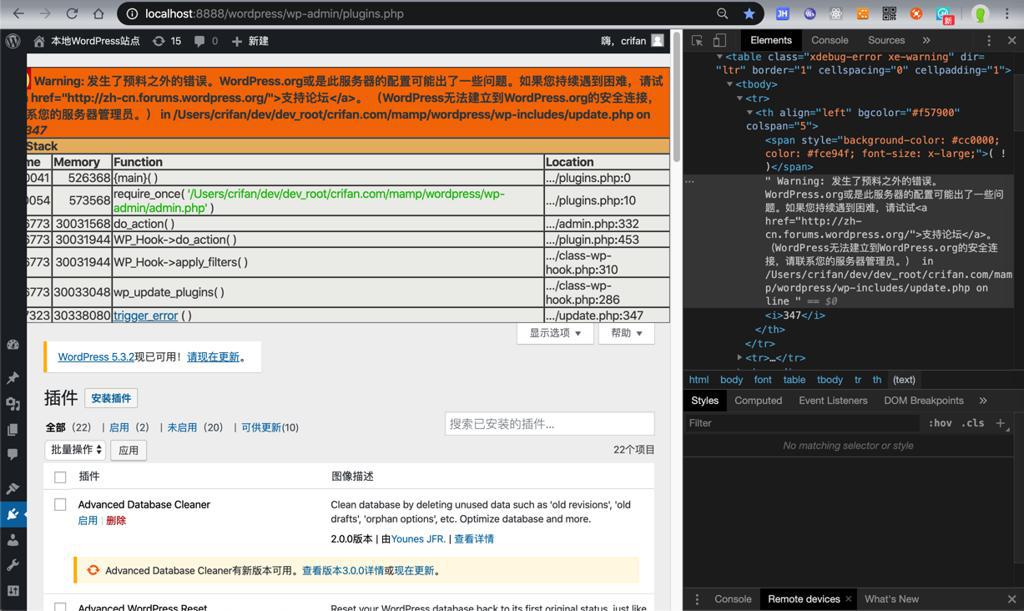Open the browser profile avatar
The image size is (1024, 611).
click(980, 14)
